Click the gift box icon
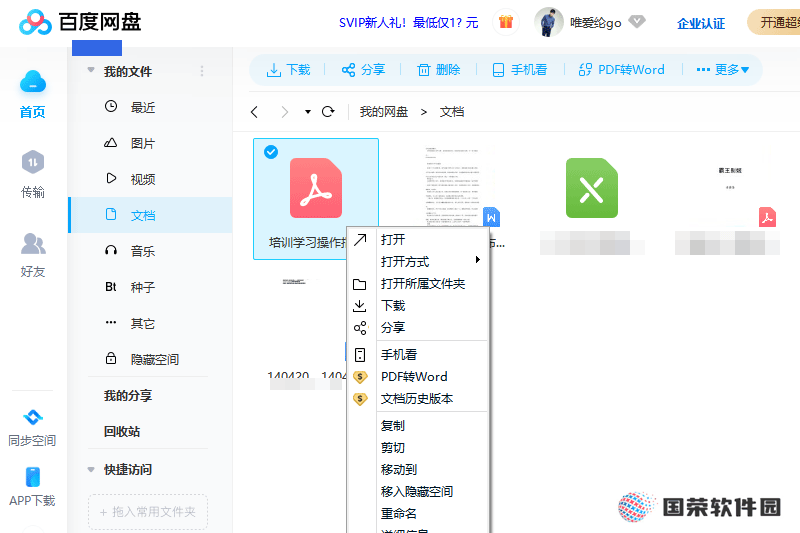Image resolution: width=800 pixels, height=533 pixels. point(506,22)
